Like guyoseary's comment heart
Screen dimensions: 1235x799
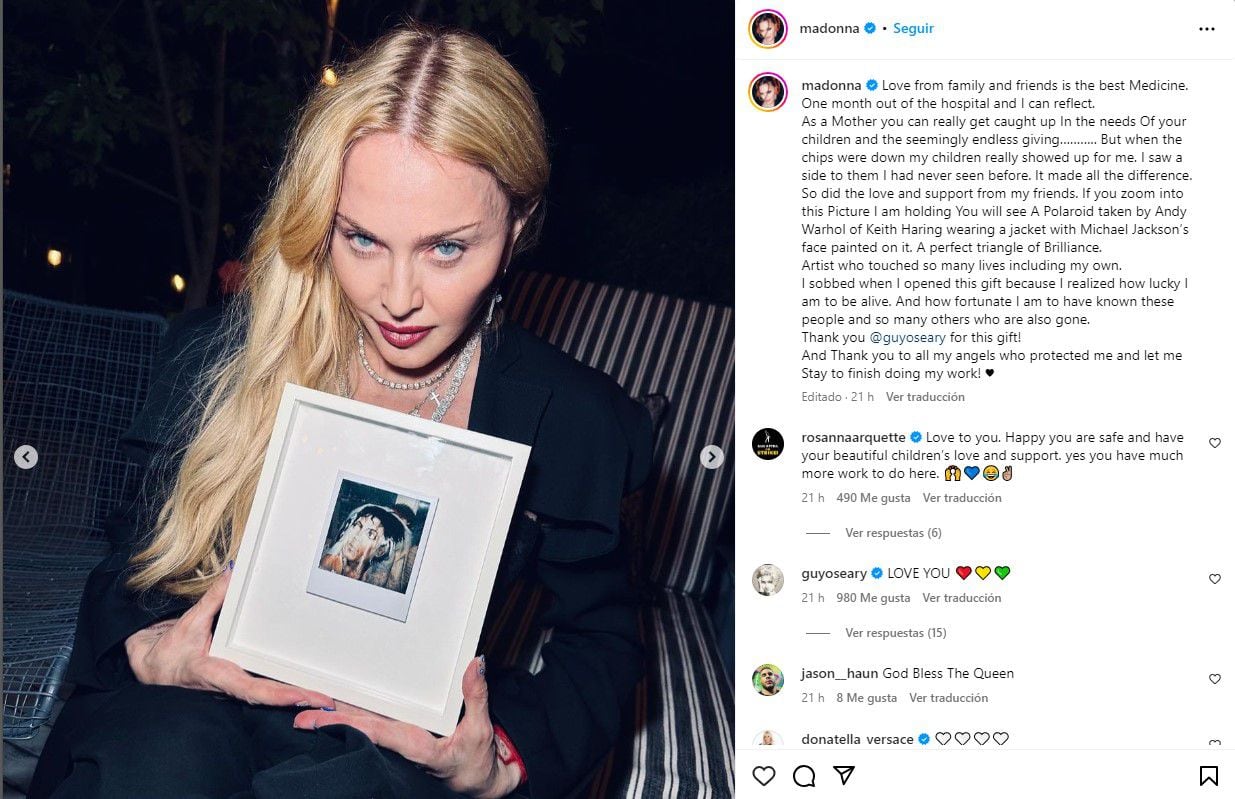coord(1215,579)
